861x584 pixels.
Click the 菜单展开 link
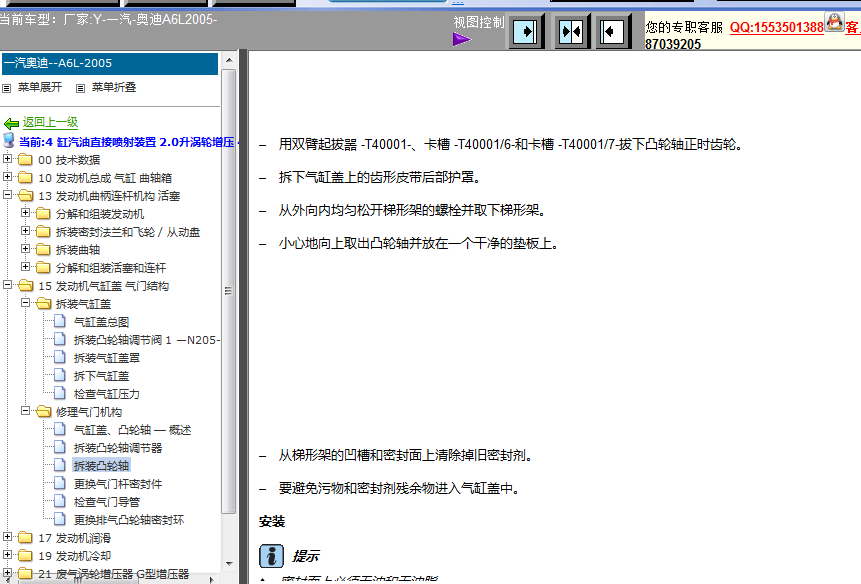coord(40,87)
